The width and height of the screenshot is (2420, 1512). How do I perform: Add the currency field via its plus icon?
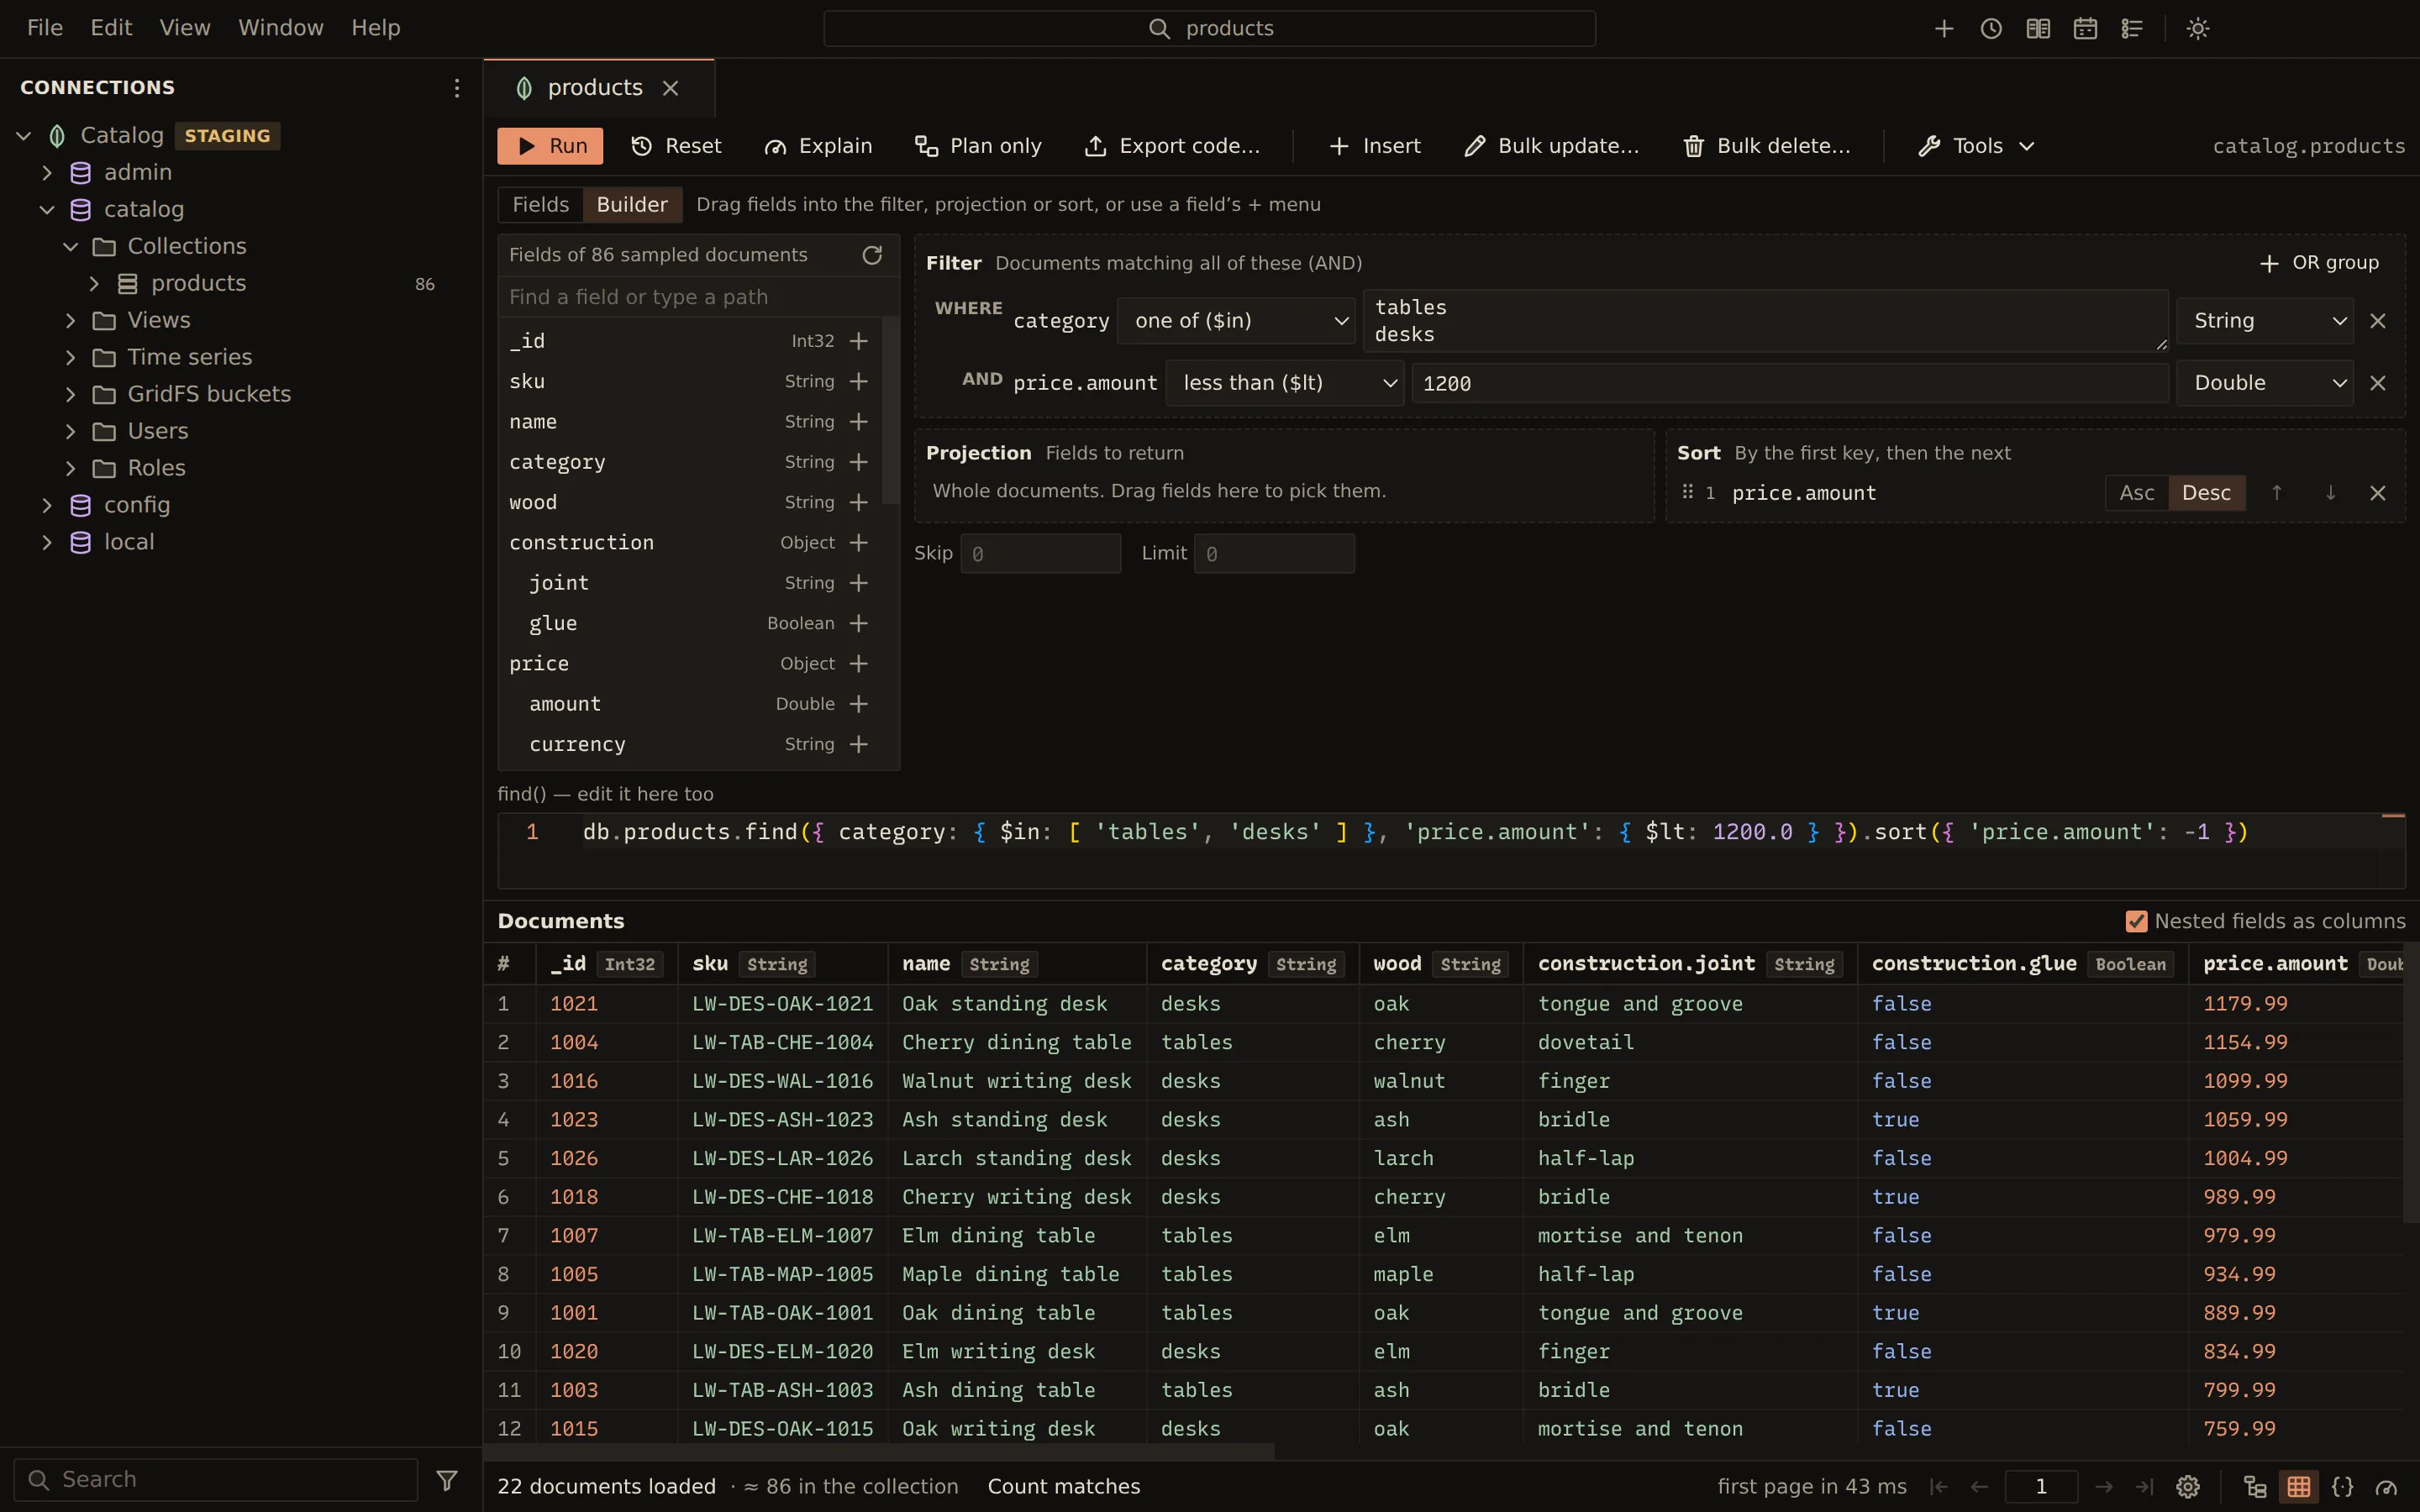pos(858,744)
